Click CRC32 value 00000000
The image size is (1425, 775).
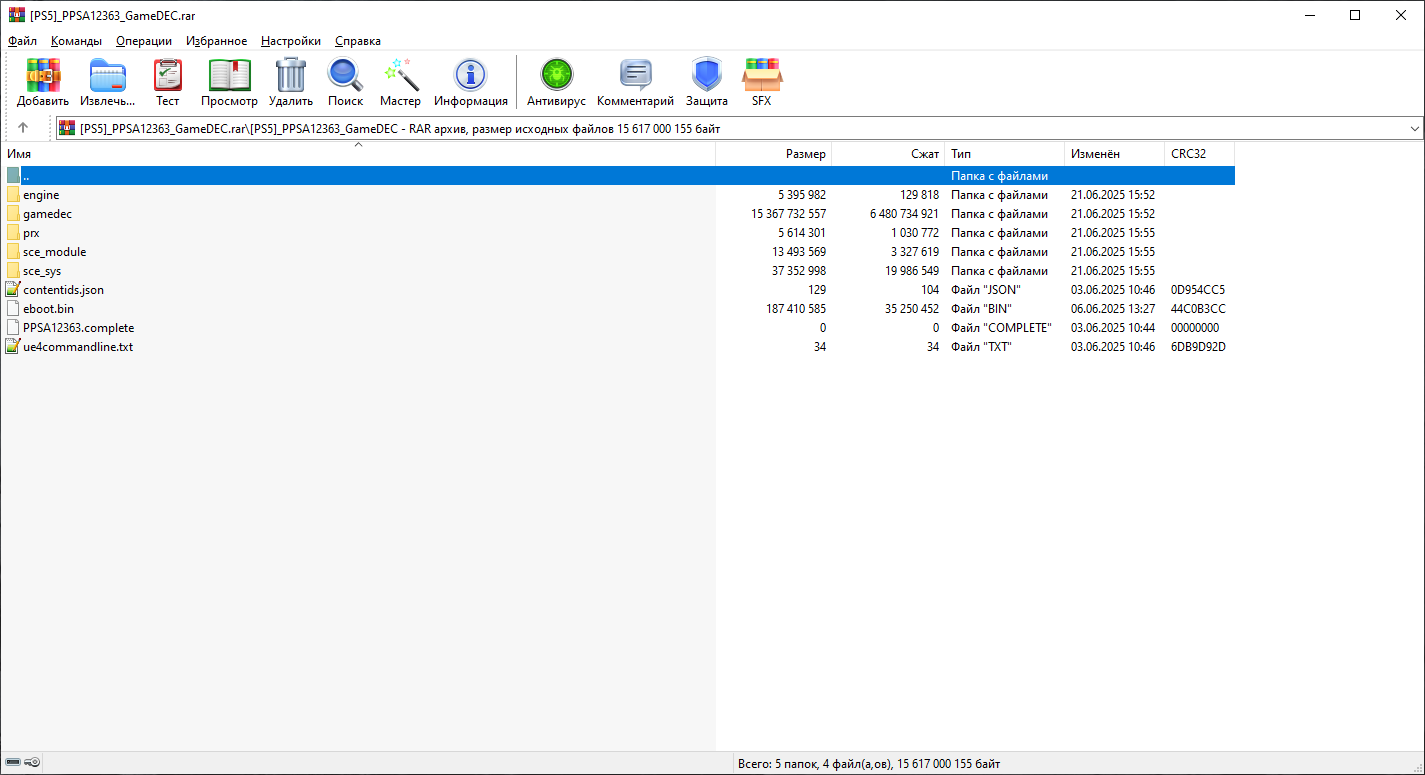[1195, 328]
